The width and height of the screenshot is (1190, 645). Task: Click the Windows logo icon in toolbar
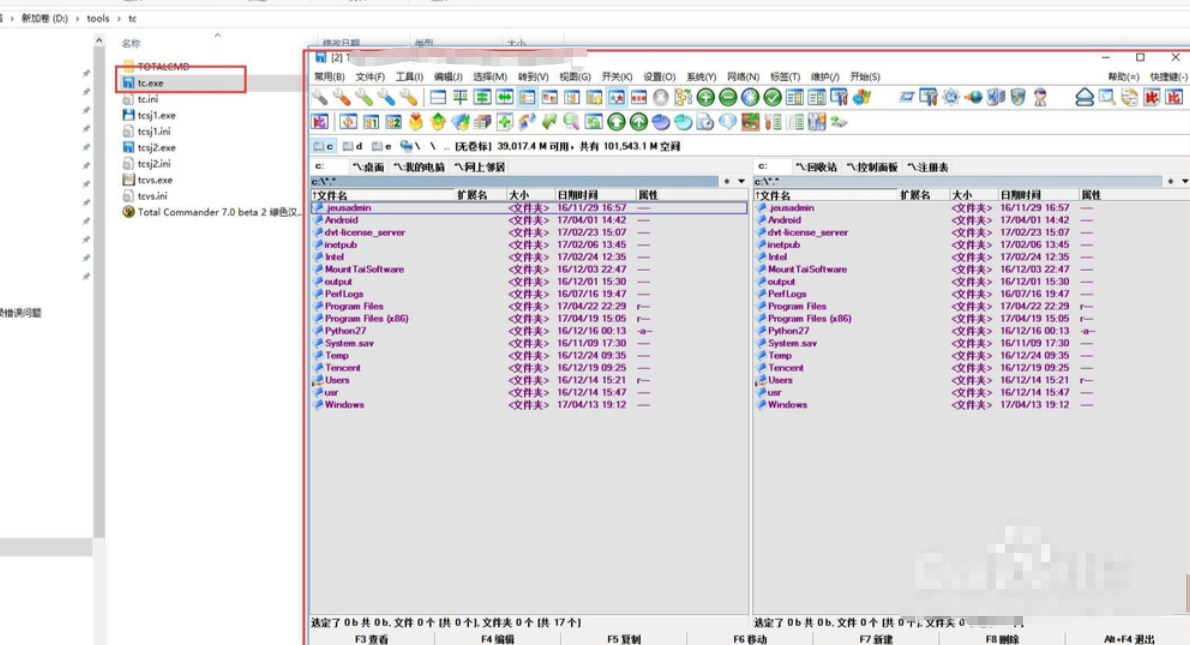click(x=863, y=97)
